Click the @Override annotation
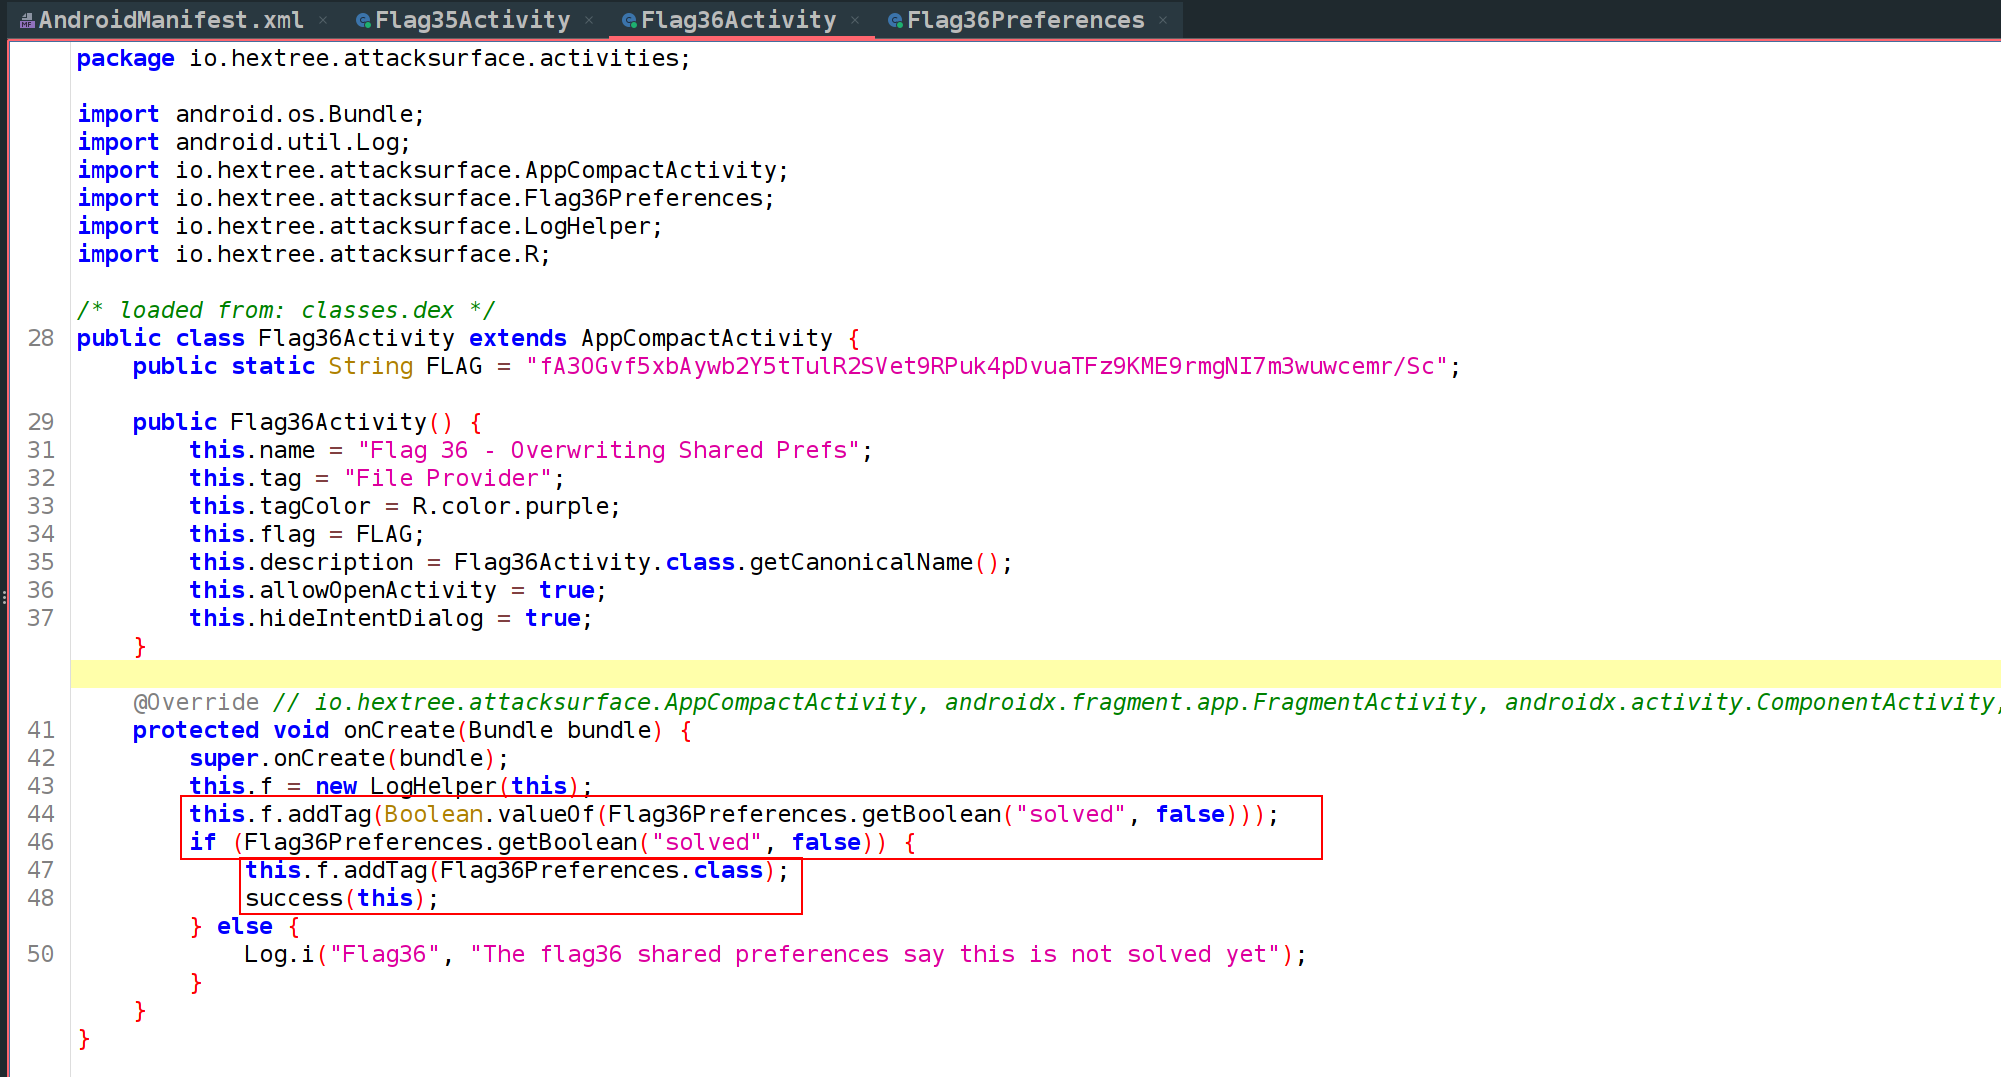Screen dimensions: 2001x1077 tap(195, 702)
